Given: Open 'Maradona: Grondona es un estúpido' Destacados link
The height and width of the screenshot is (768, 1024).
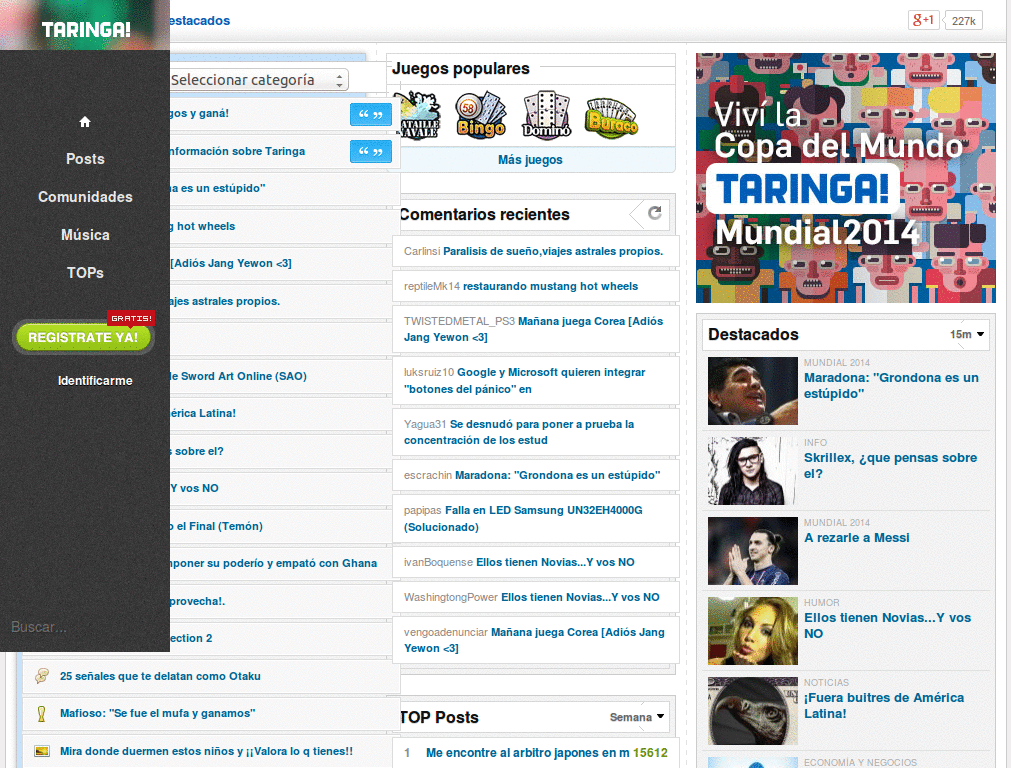Looking at the screenshot, I should pos(891,385).
